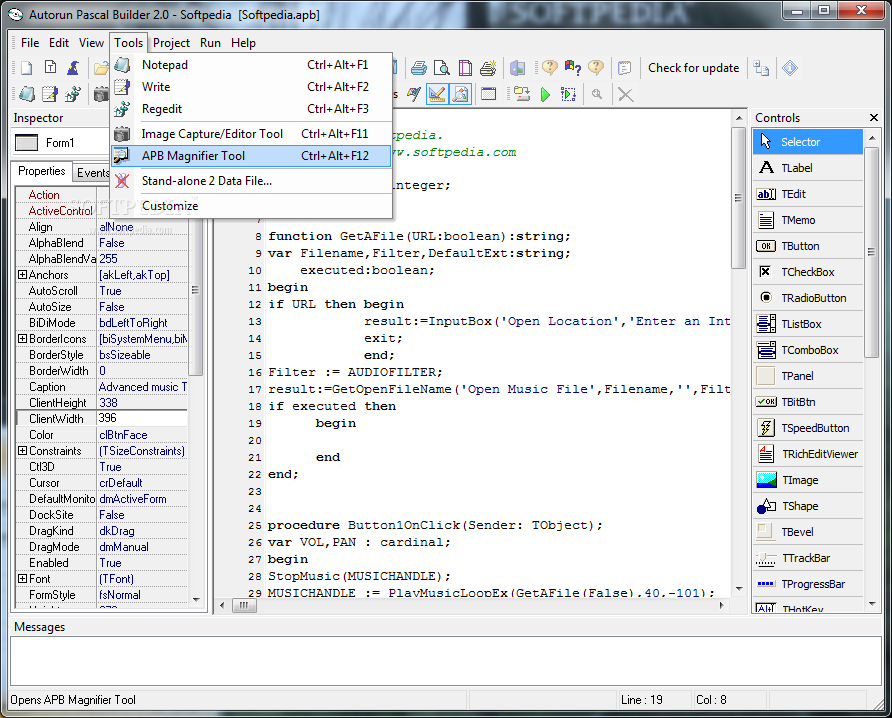Choose Image Capture/Editor Tool menu entry
This screenshot has width=892, height=718.
pos(251,134)
